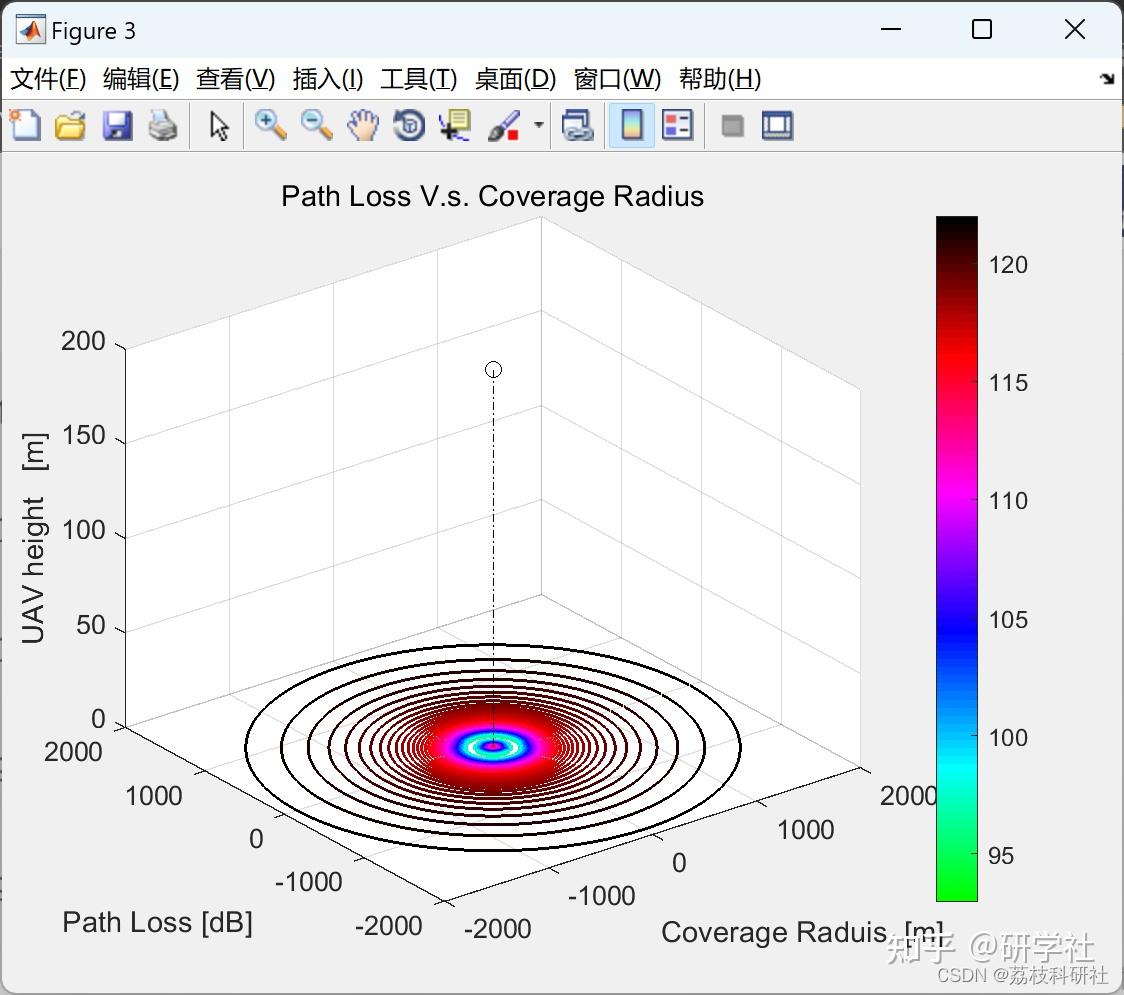Screen dimensions: 1124x995
Task: Select the Zoom Out tool
Action: (x=316, y=125)
